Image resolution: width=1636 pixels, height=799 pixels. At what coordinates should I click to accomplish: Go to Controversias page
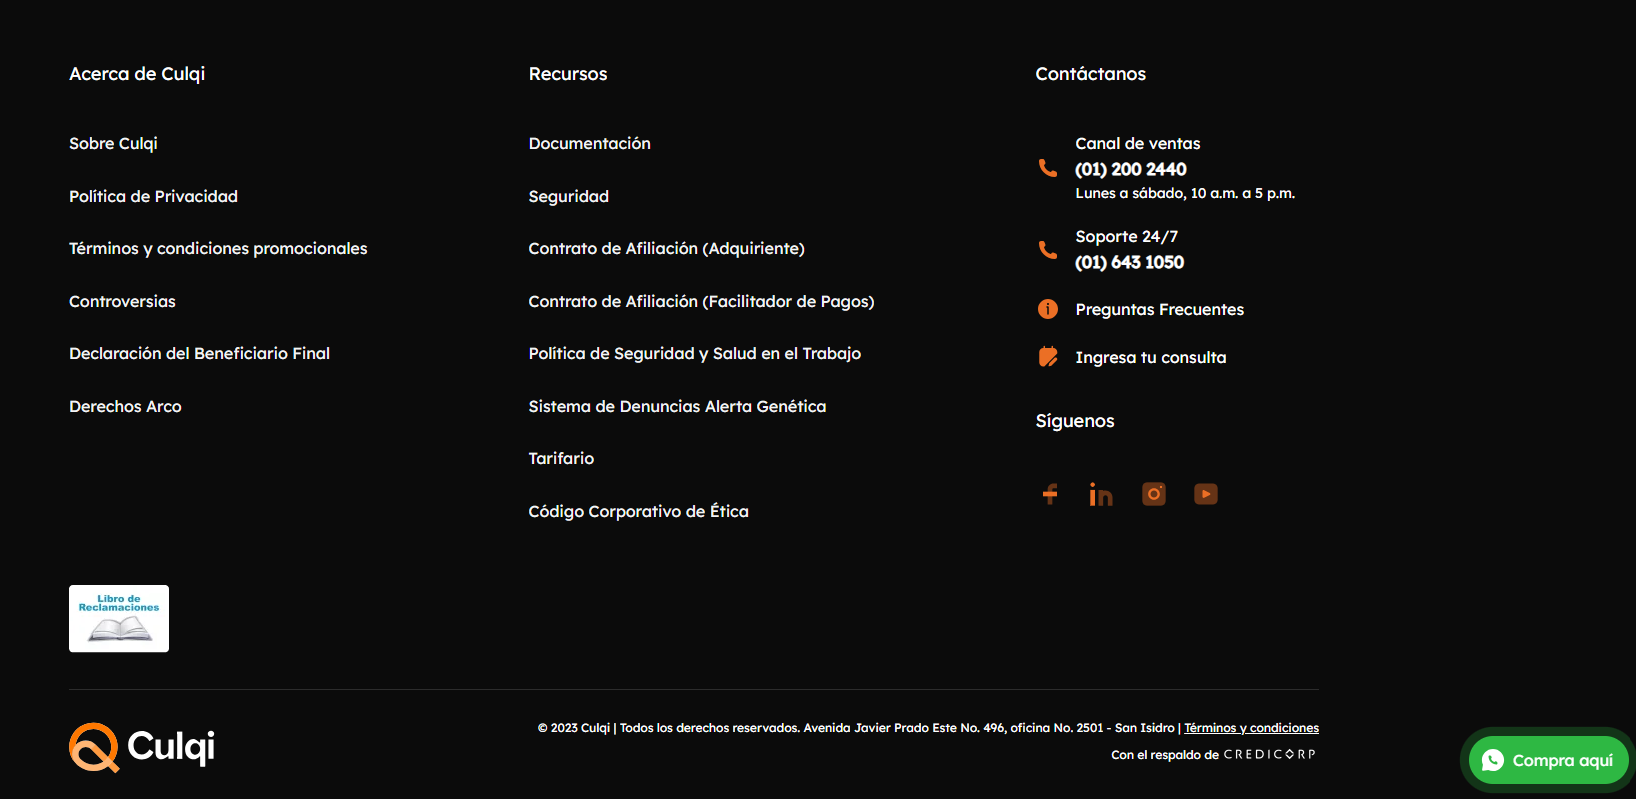click(x=122, y=302)
